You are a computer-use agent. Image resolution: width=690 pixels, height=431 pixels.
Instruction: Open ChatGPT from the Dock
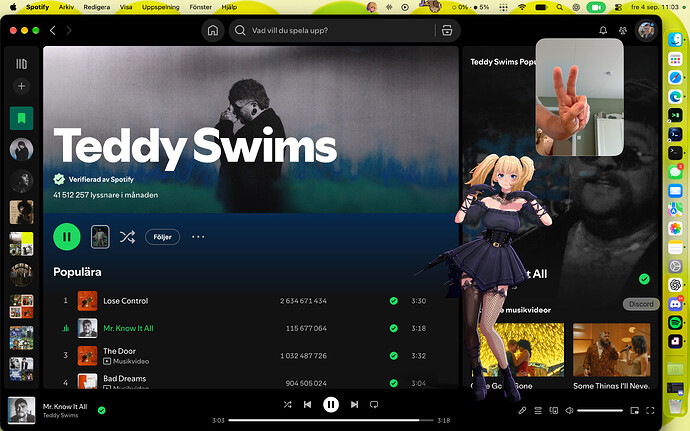(675, 284)
